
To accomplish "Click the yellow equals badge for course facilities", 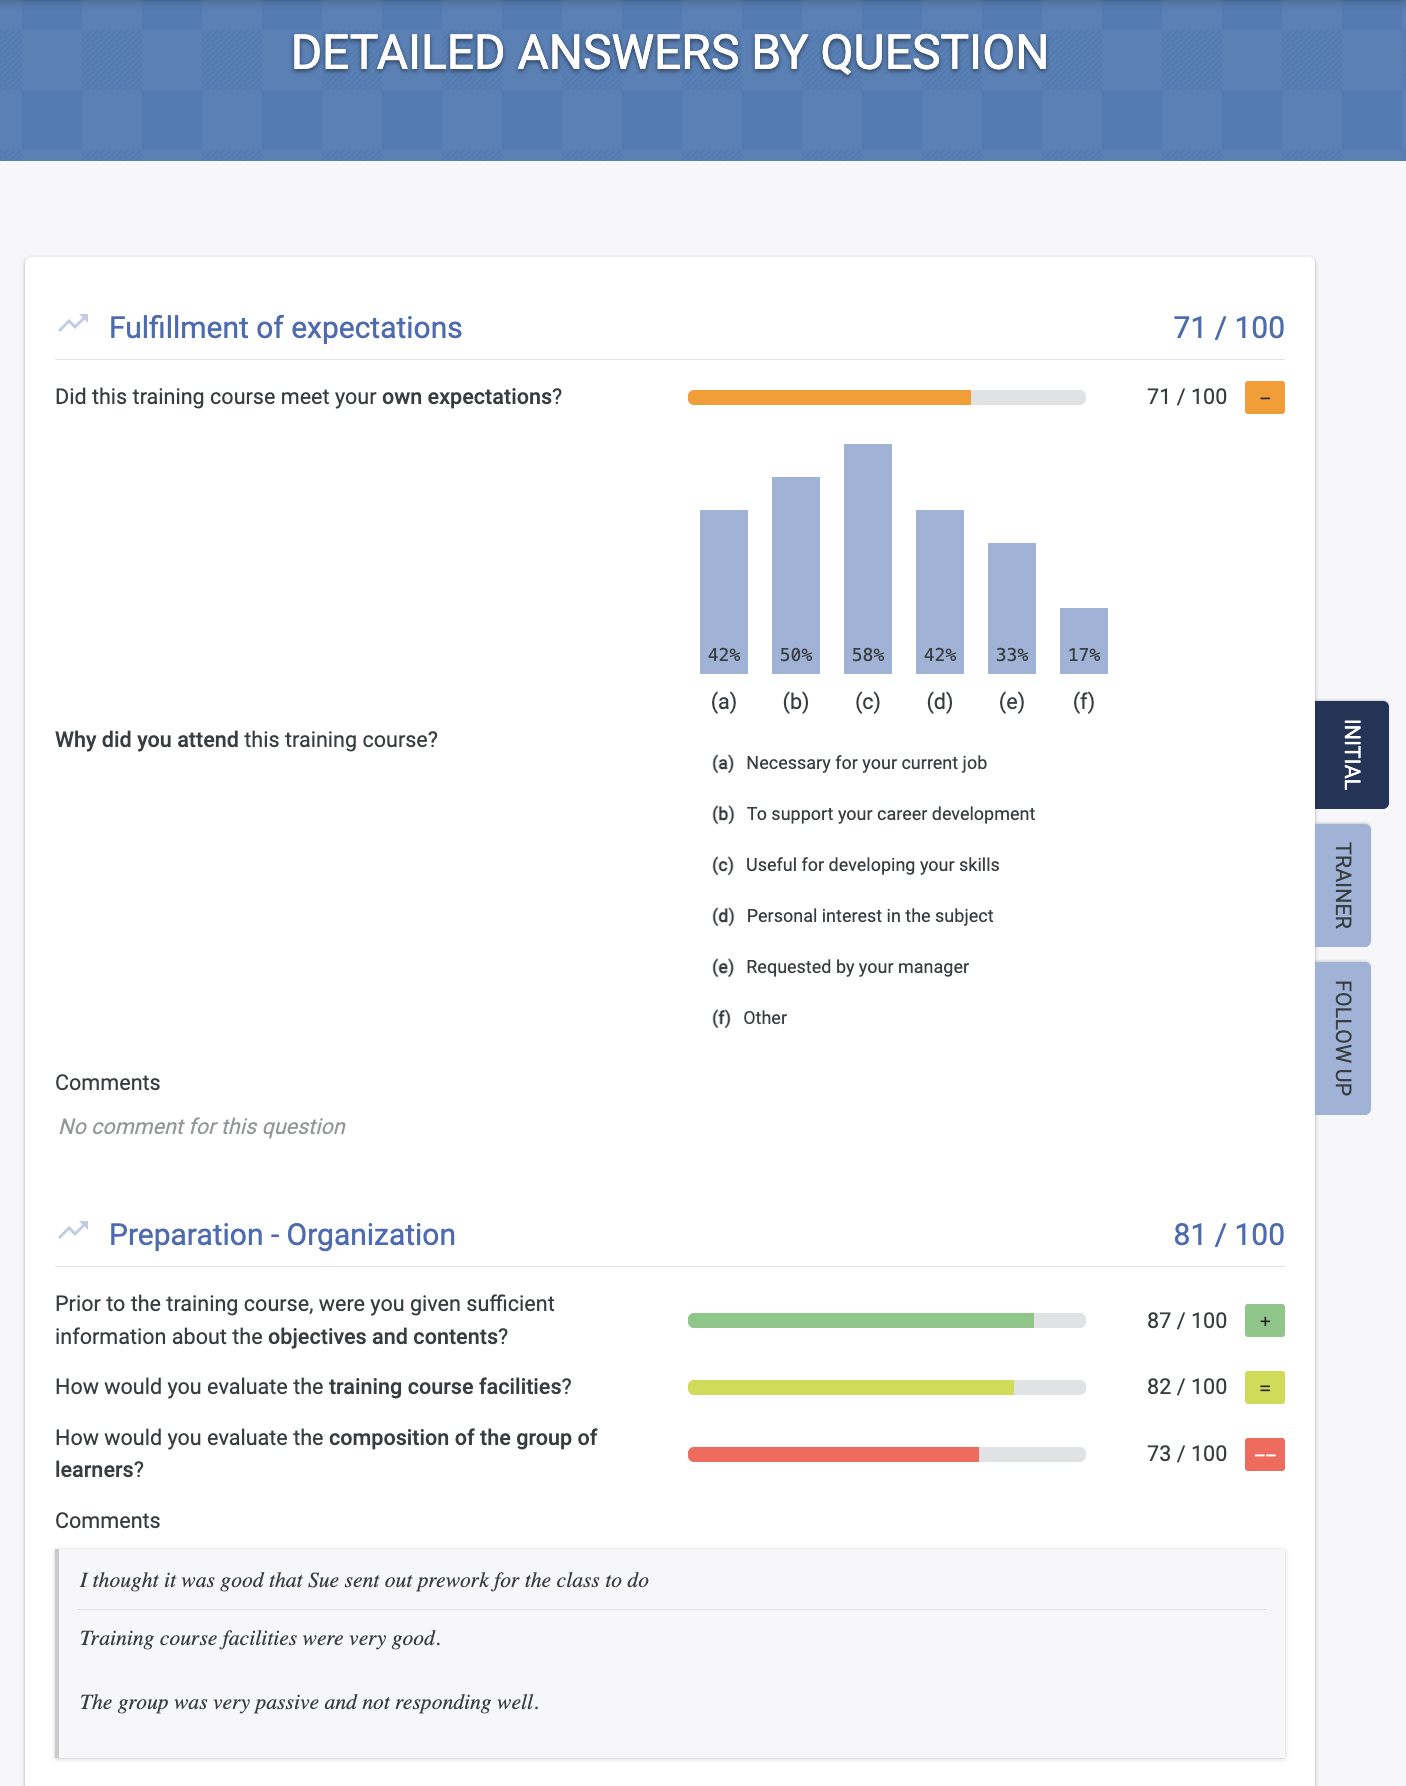I will 1264,1388.
